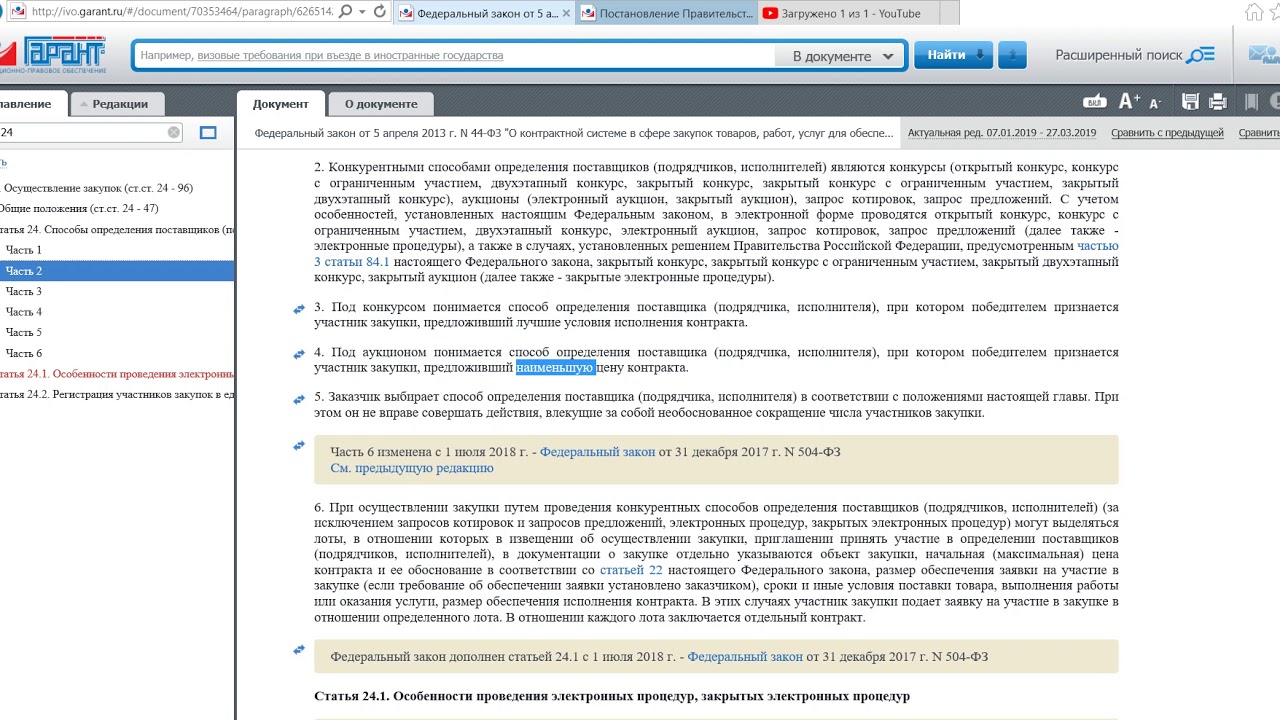Decrease font size with A- icon
The width and height of the screenshot is (1280, 720).
point(1155,102)
